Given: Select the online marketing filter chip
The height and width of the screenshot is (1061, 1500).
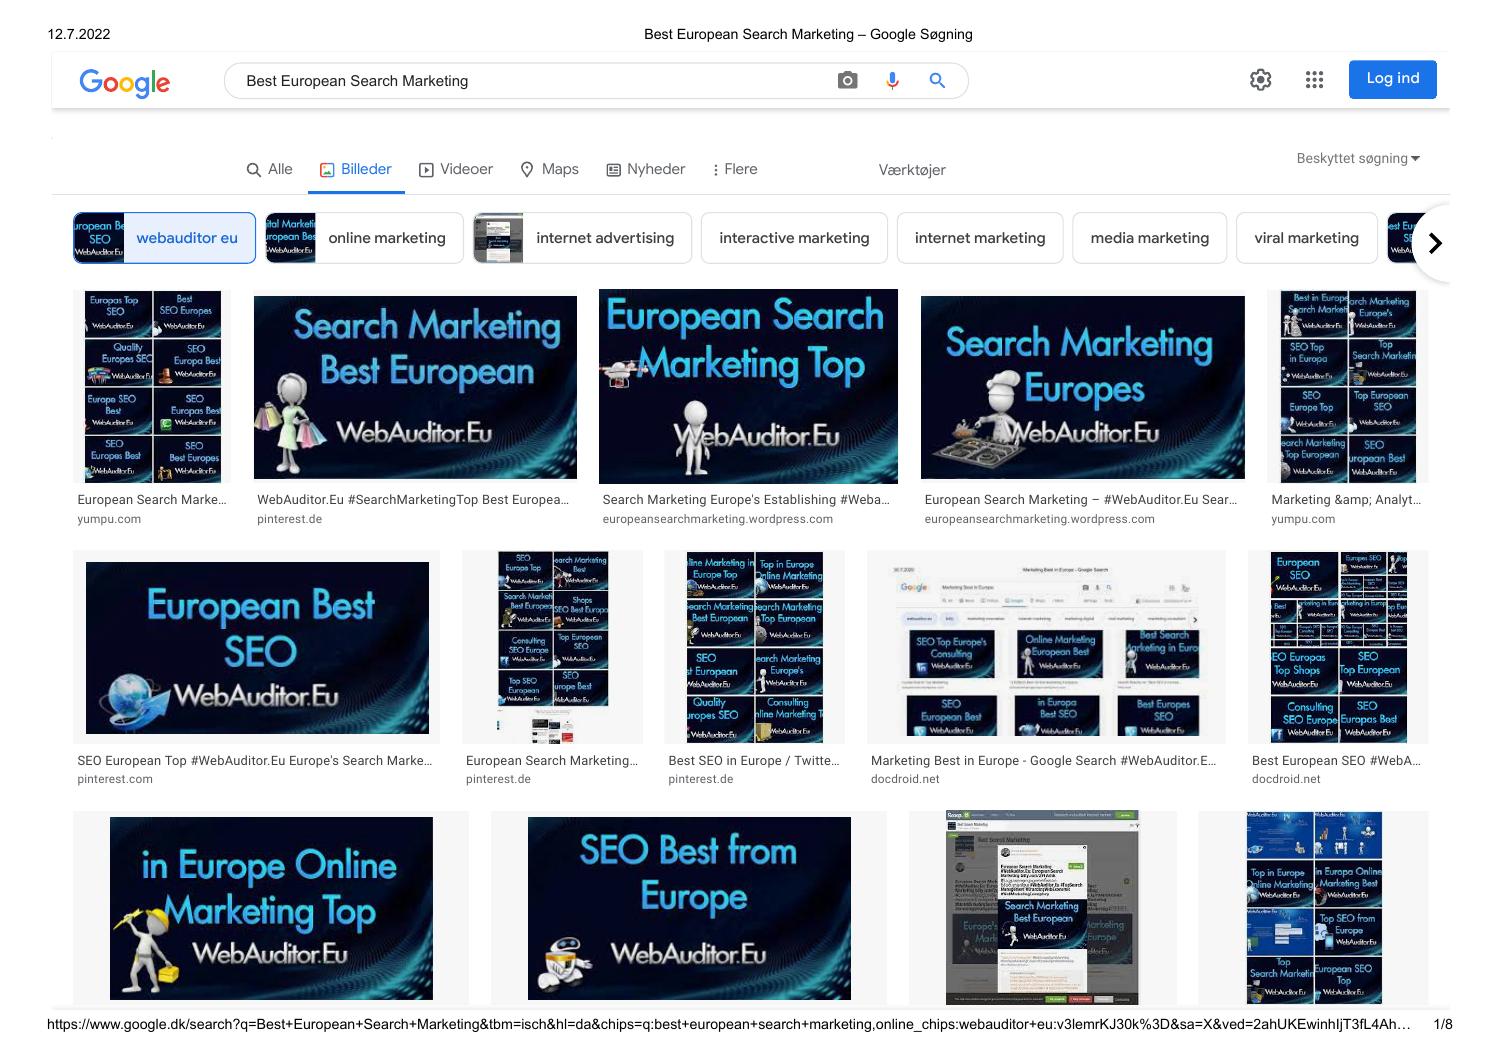Looking at the screenshot, I should click(x=387, y=238).
